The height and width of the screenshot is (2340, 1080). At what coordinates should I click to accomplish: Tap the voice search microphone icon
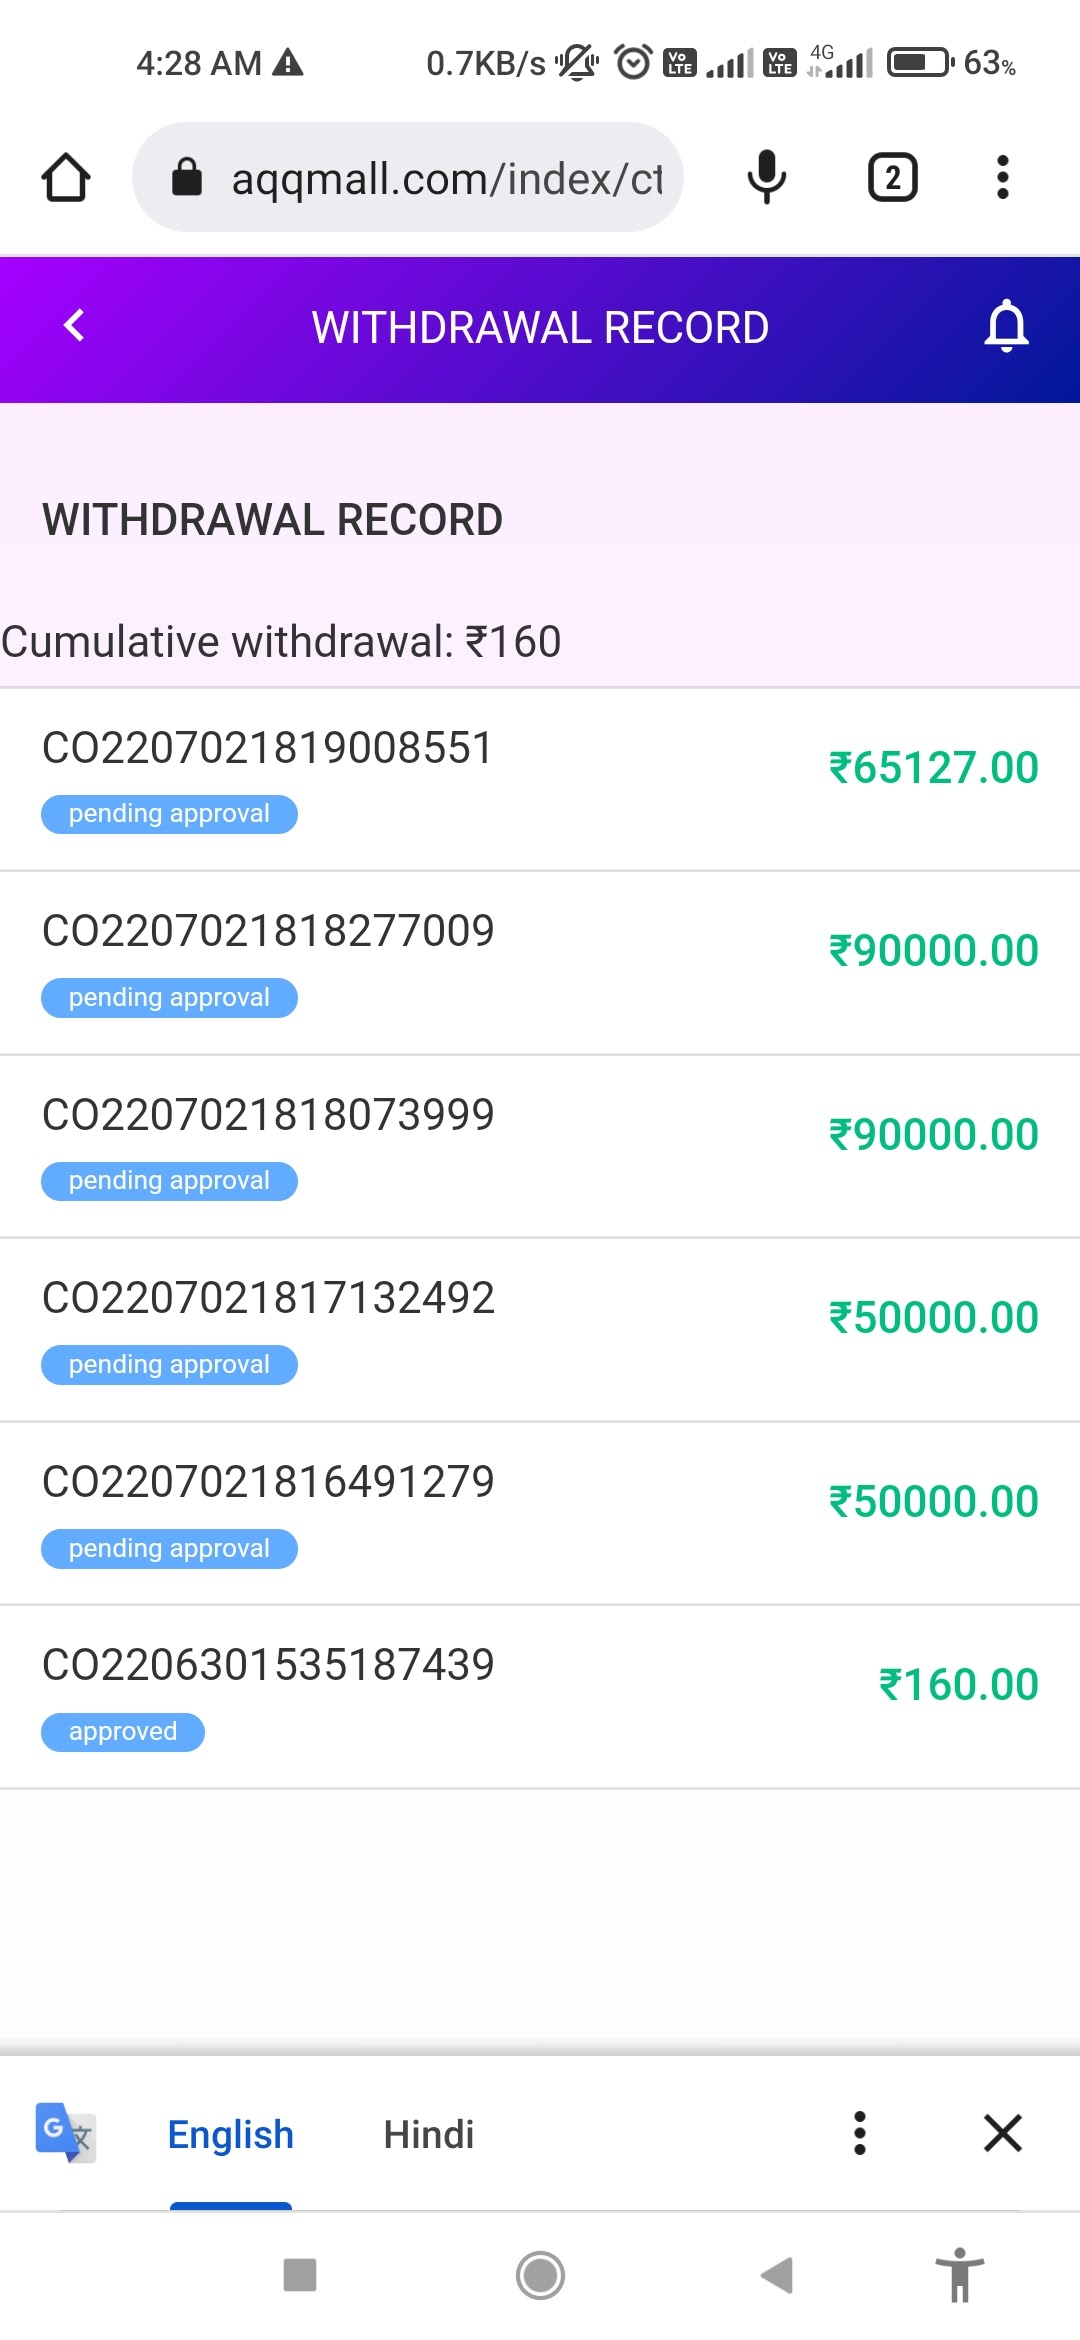(767, 178)
